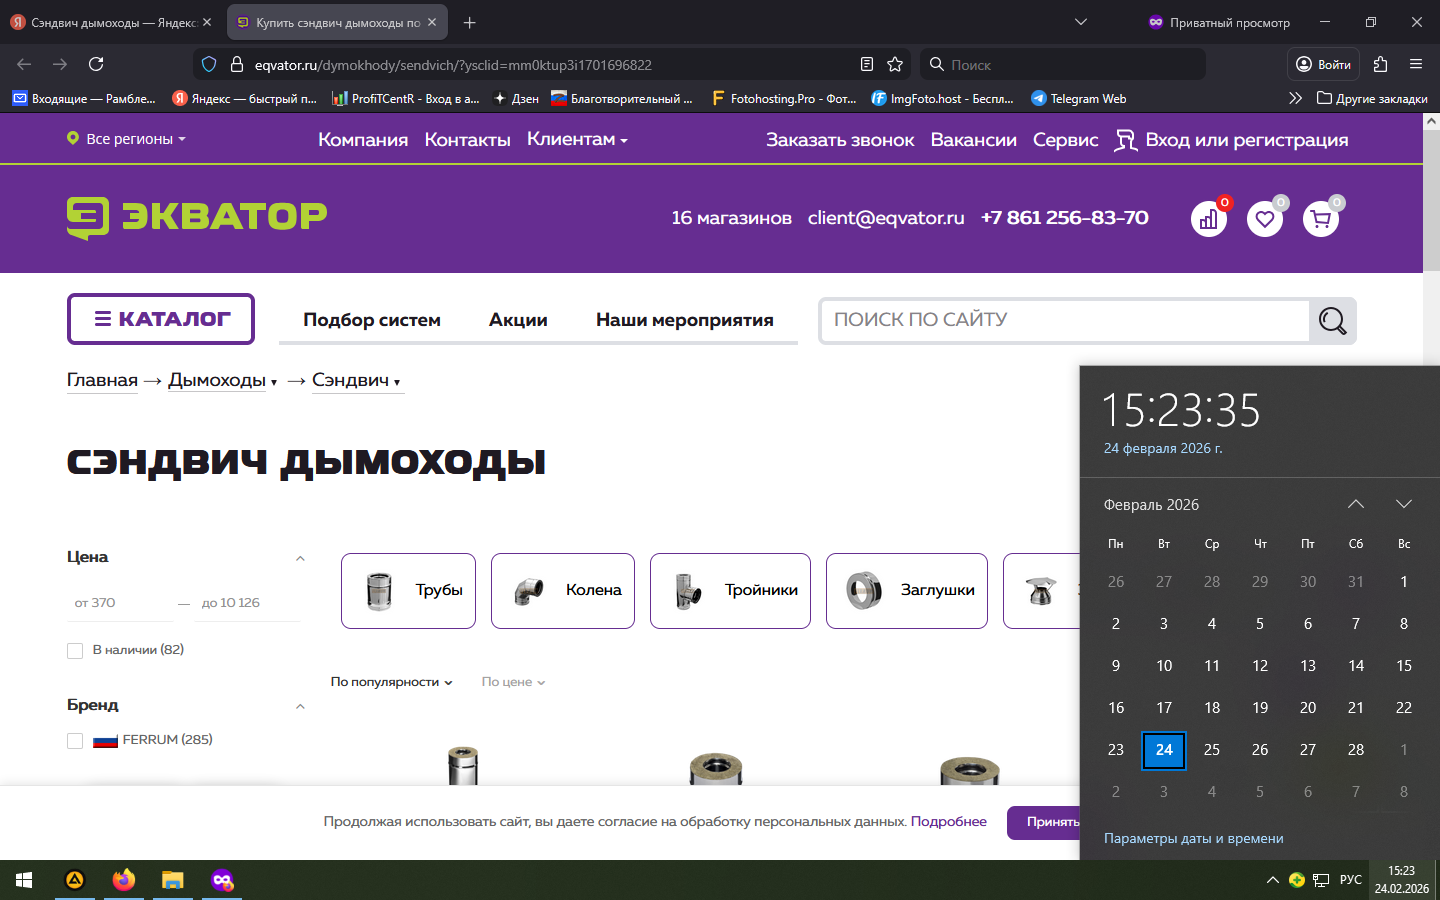The image size is (1440, 900).
Task: Select the Тройники category card
Action: coord(730,591)
